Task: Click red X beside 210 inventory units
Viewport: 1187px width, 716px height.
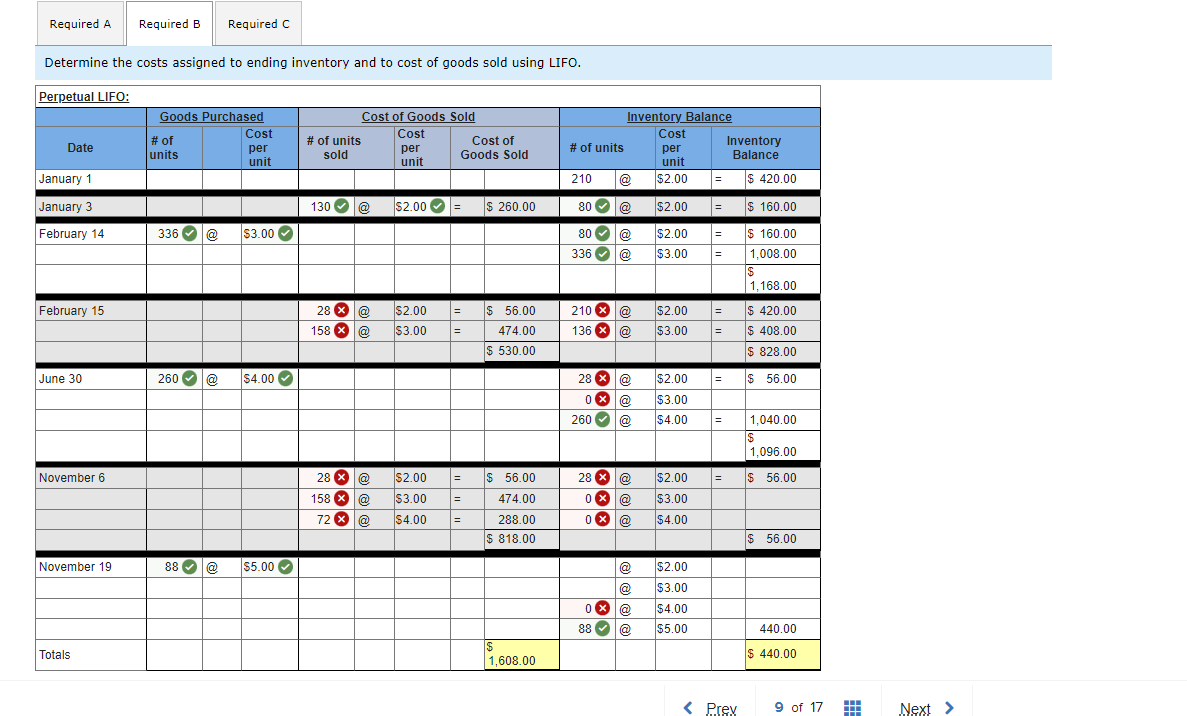Action: (603, 310)
